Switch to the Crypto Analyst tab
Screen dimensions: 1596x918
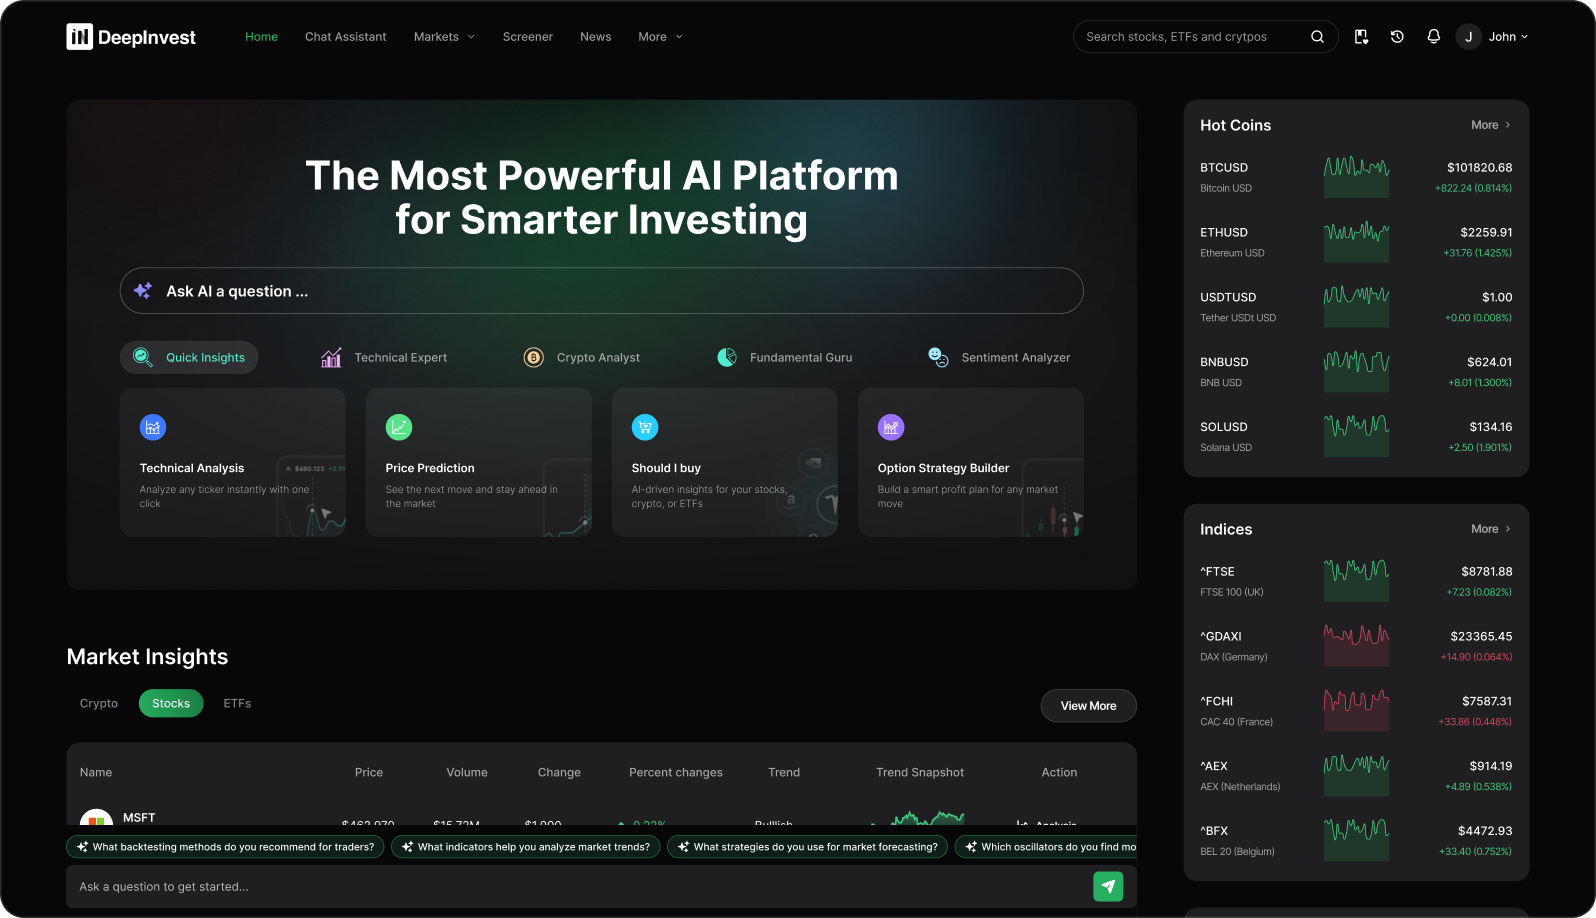pyautogui.click(x=582, y=358)
